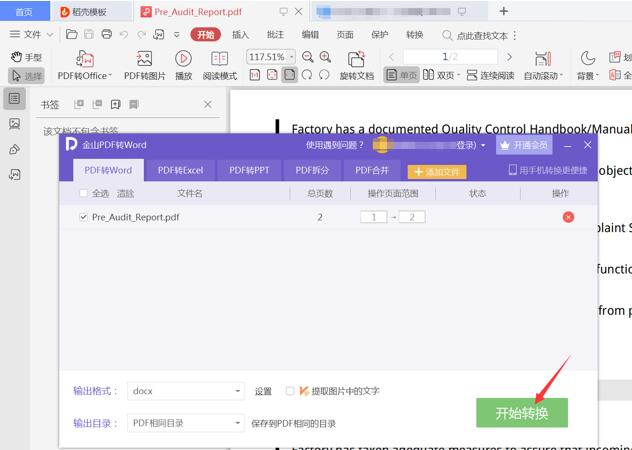Click green 开始转换 button
Viewport: 632px width, 450px height.
522,412
